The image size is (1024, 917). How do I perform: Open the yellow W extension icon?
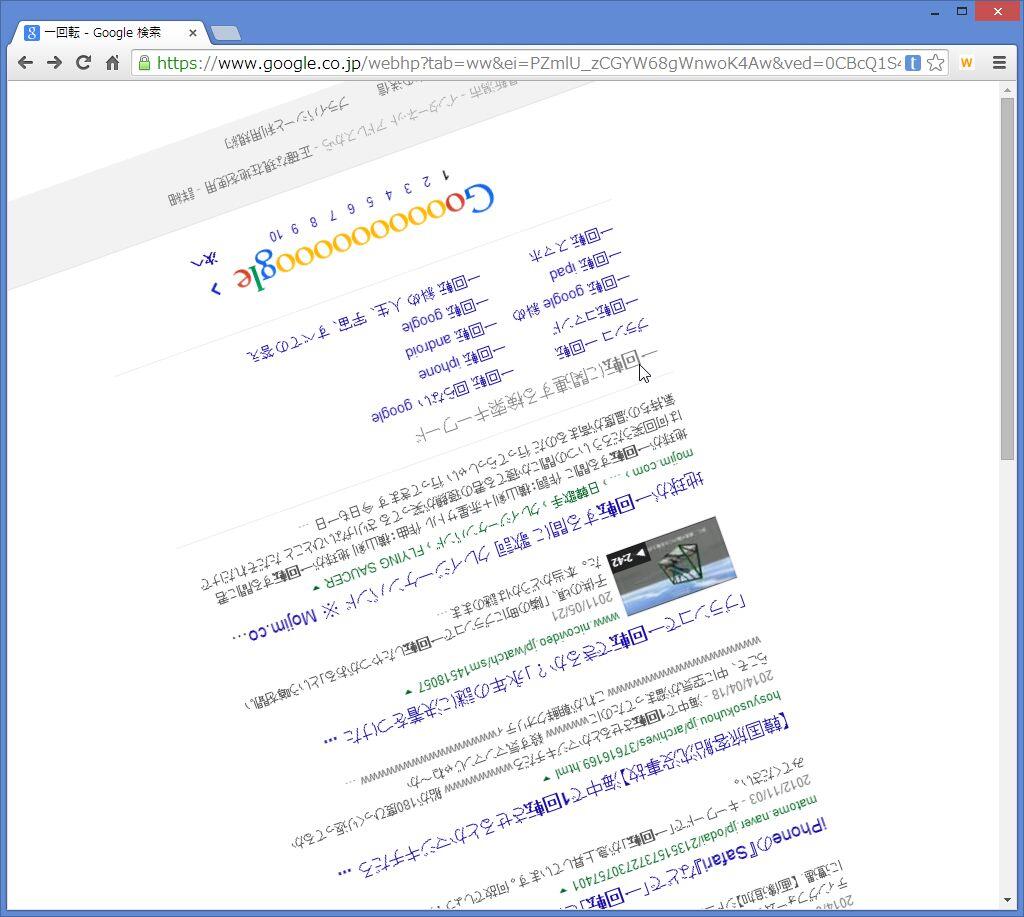(x=967, y=63)
